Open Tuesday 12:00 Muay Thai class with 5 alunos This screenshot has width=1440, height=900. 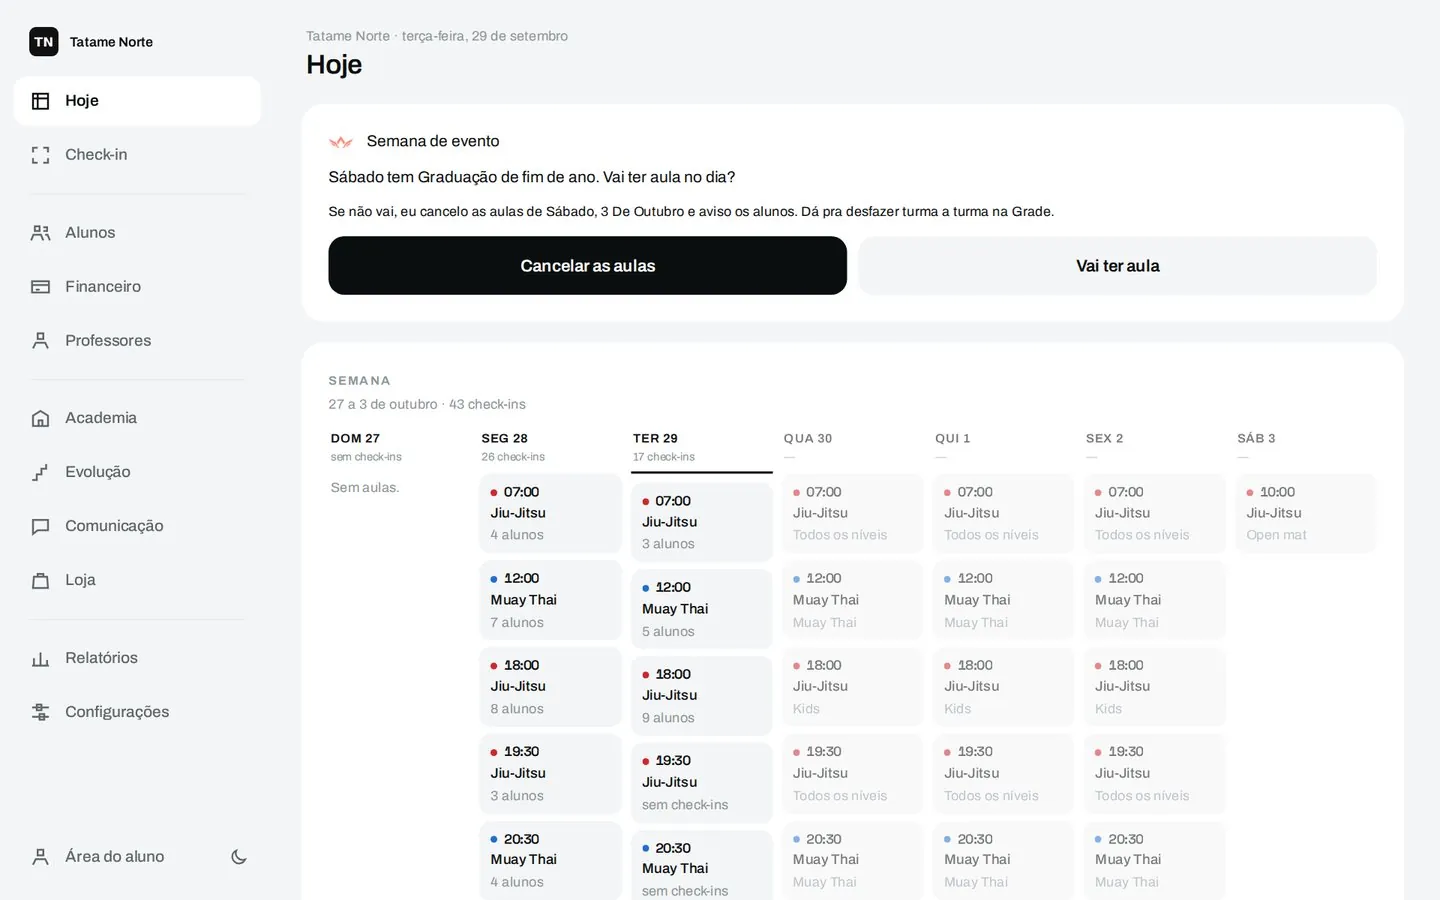coord(701,609)
